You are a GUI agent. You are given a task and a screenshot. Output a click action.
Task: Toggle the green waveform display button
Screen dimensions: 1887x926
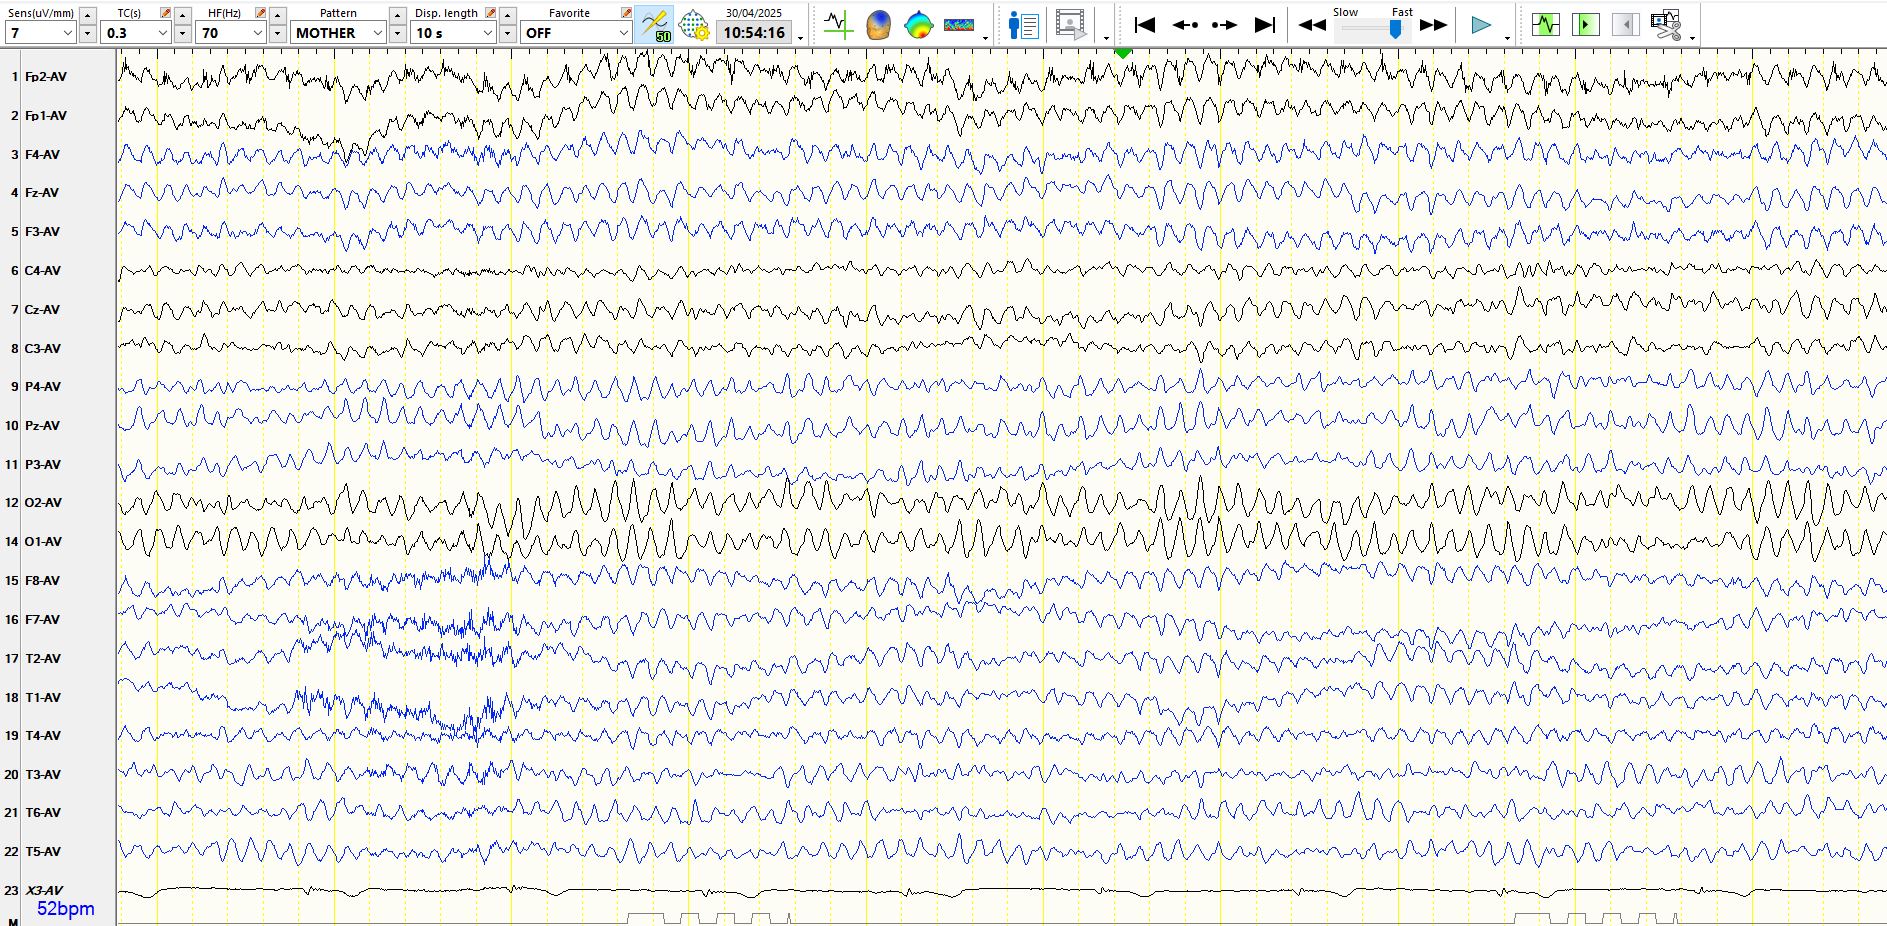tap(1545, 25)
